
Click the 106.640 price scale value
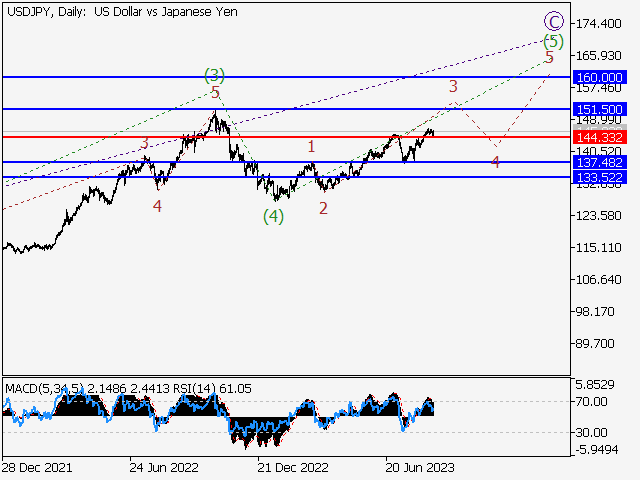coord(598,280)
